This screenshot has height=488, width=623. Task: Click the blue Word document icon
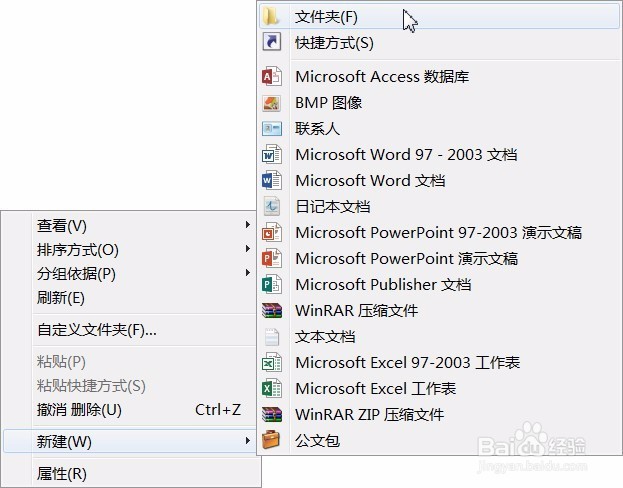272,180
